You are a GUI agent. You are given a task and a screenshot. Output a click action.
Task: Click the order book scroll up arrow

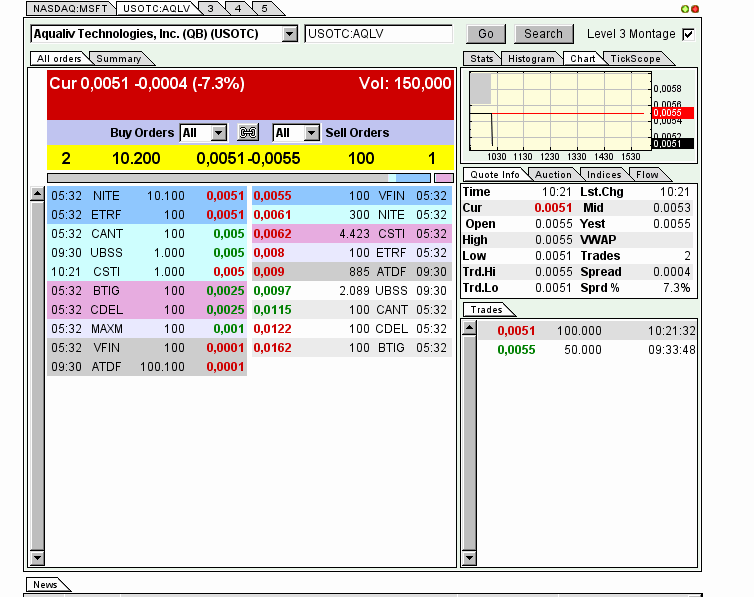pos(37,194)
